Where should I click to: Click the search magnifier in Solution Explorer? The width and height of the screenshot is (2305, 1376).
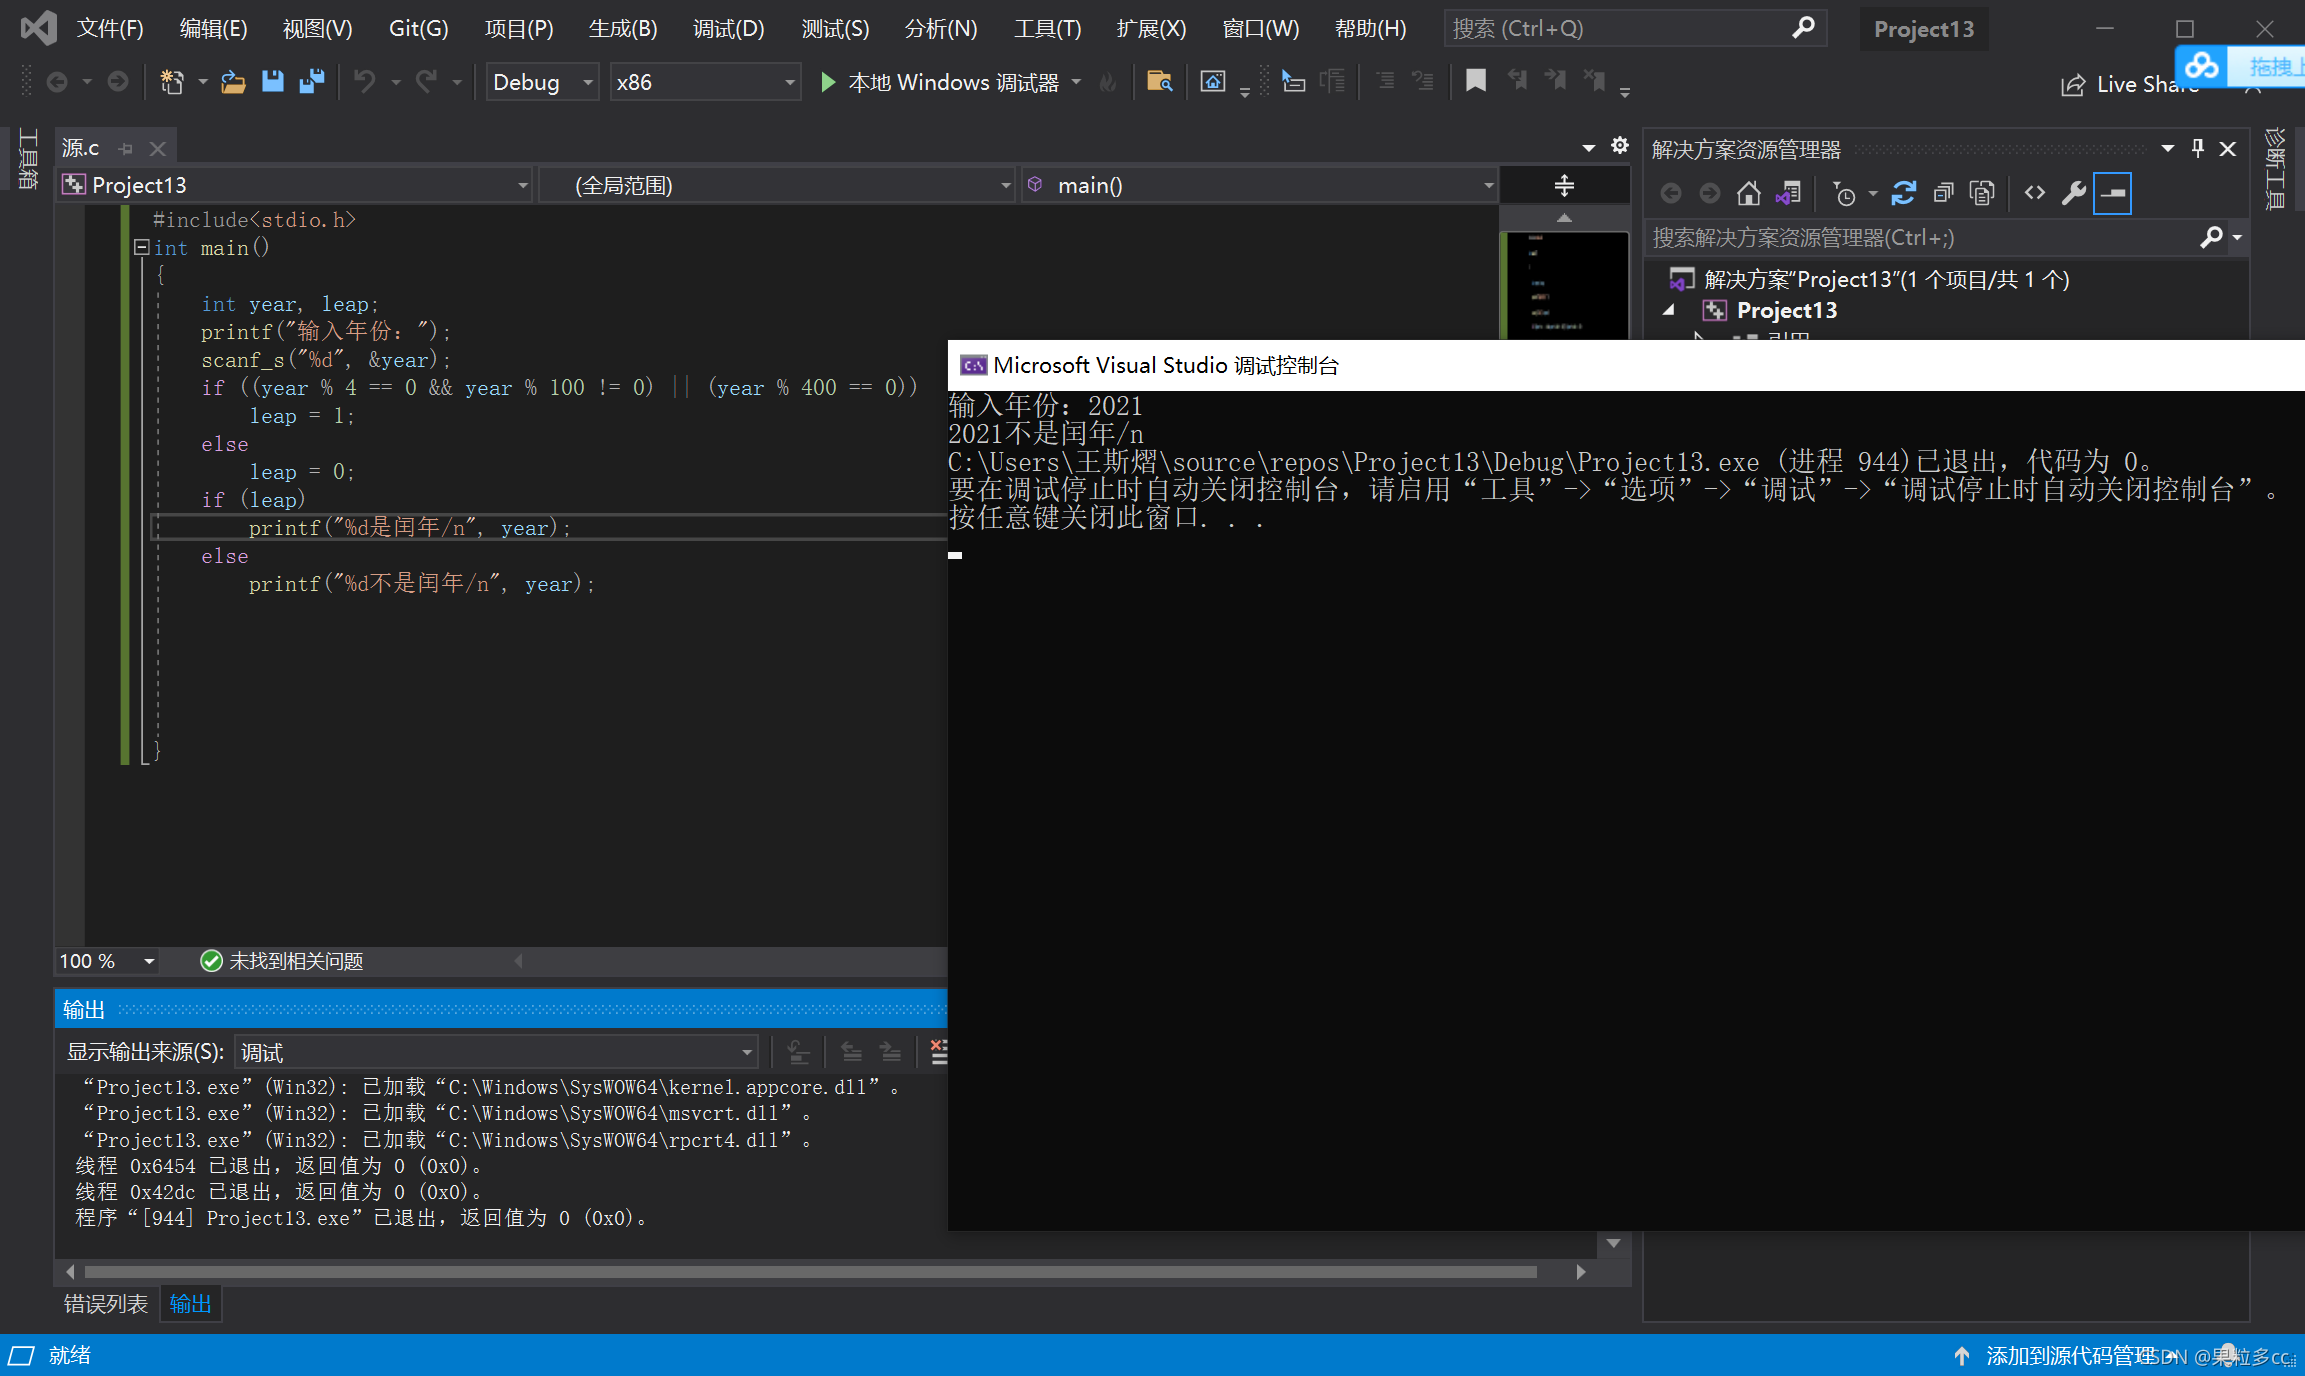tap(2211, 238)
